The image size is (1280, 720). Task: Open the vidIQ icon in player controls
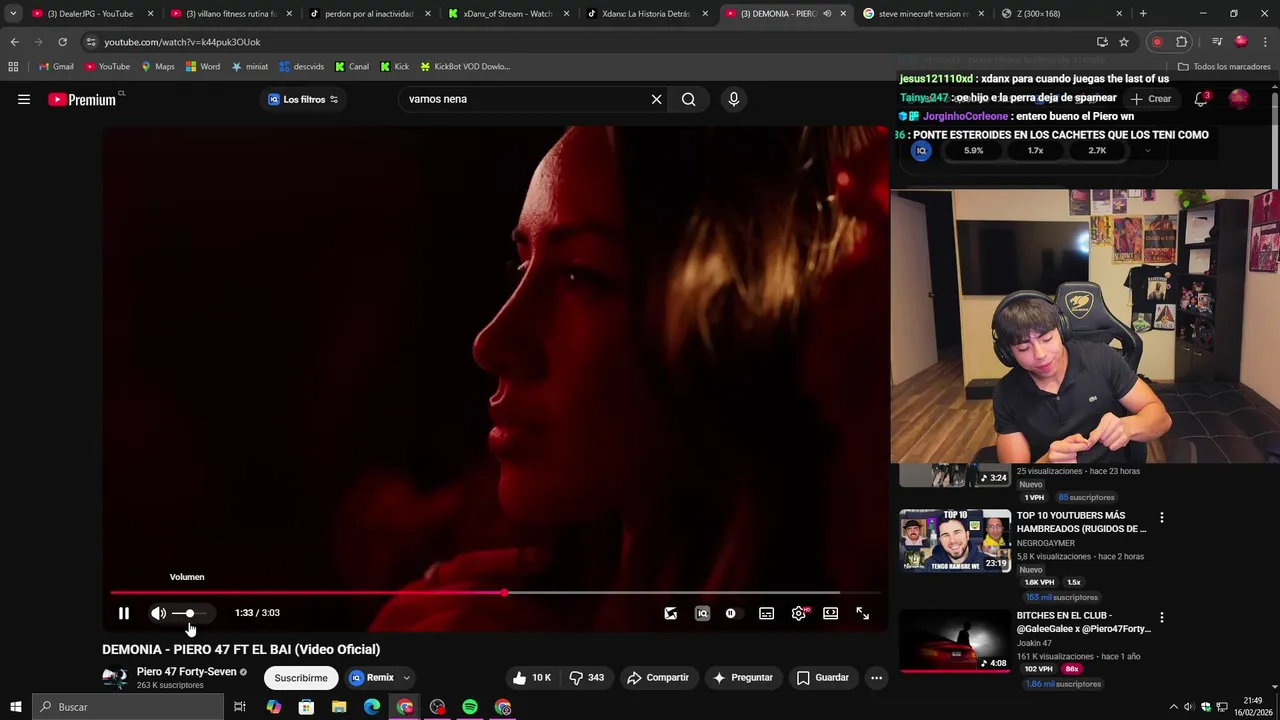click(702, 614)
